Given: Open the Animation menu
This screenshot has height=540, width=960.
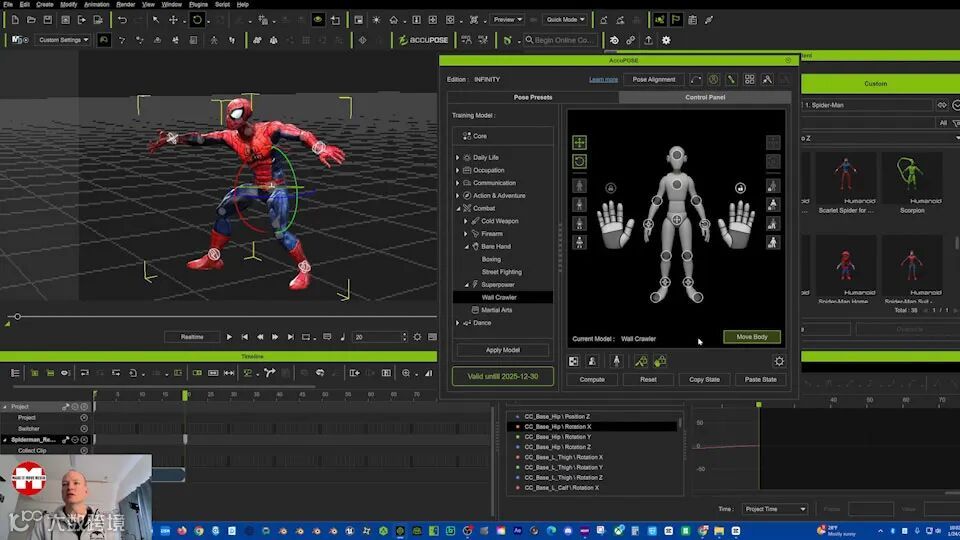Looking at the screenshot, I should (x=96, y=4).
